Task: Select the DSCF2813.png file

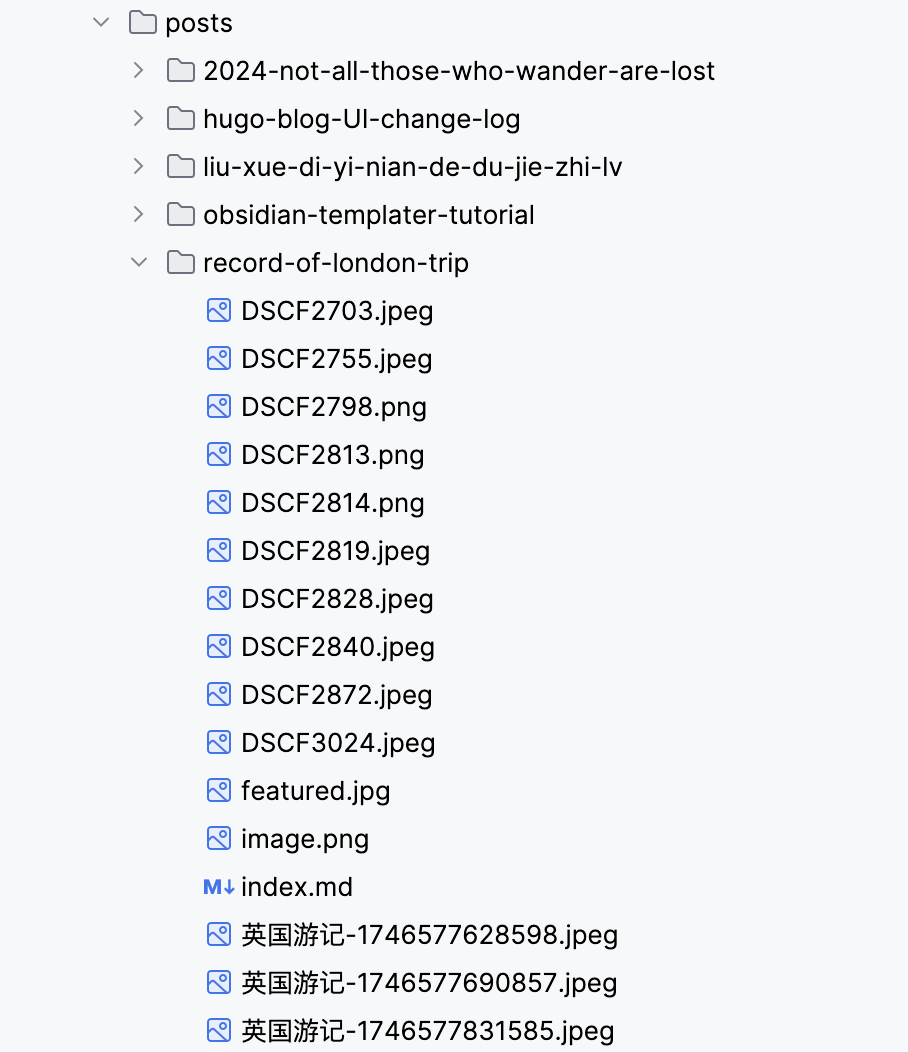Action: (x=332, y=454)
